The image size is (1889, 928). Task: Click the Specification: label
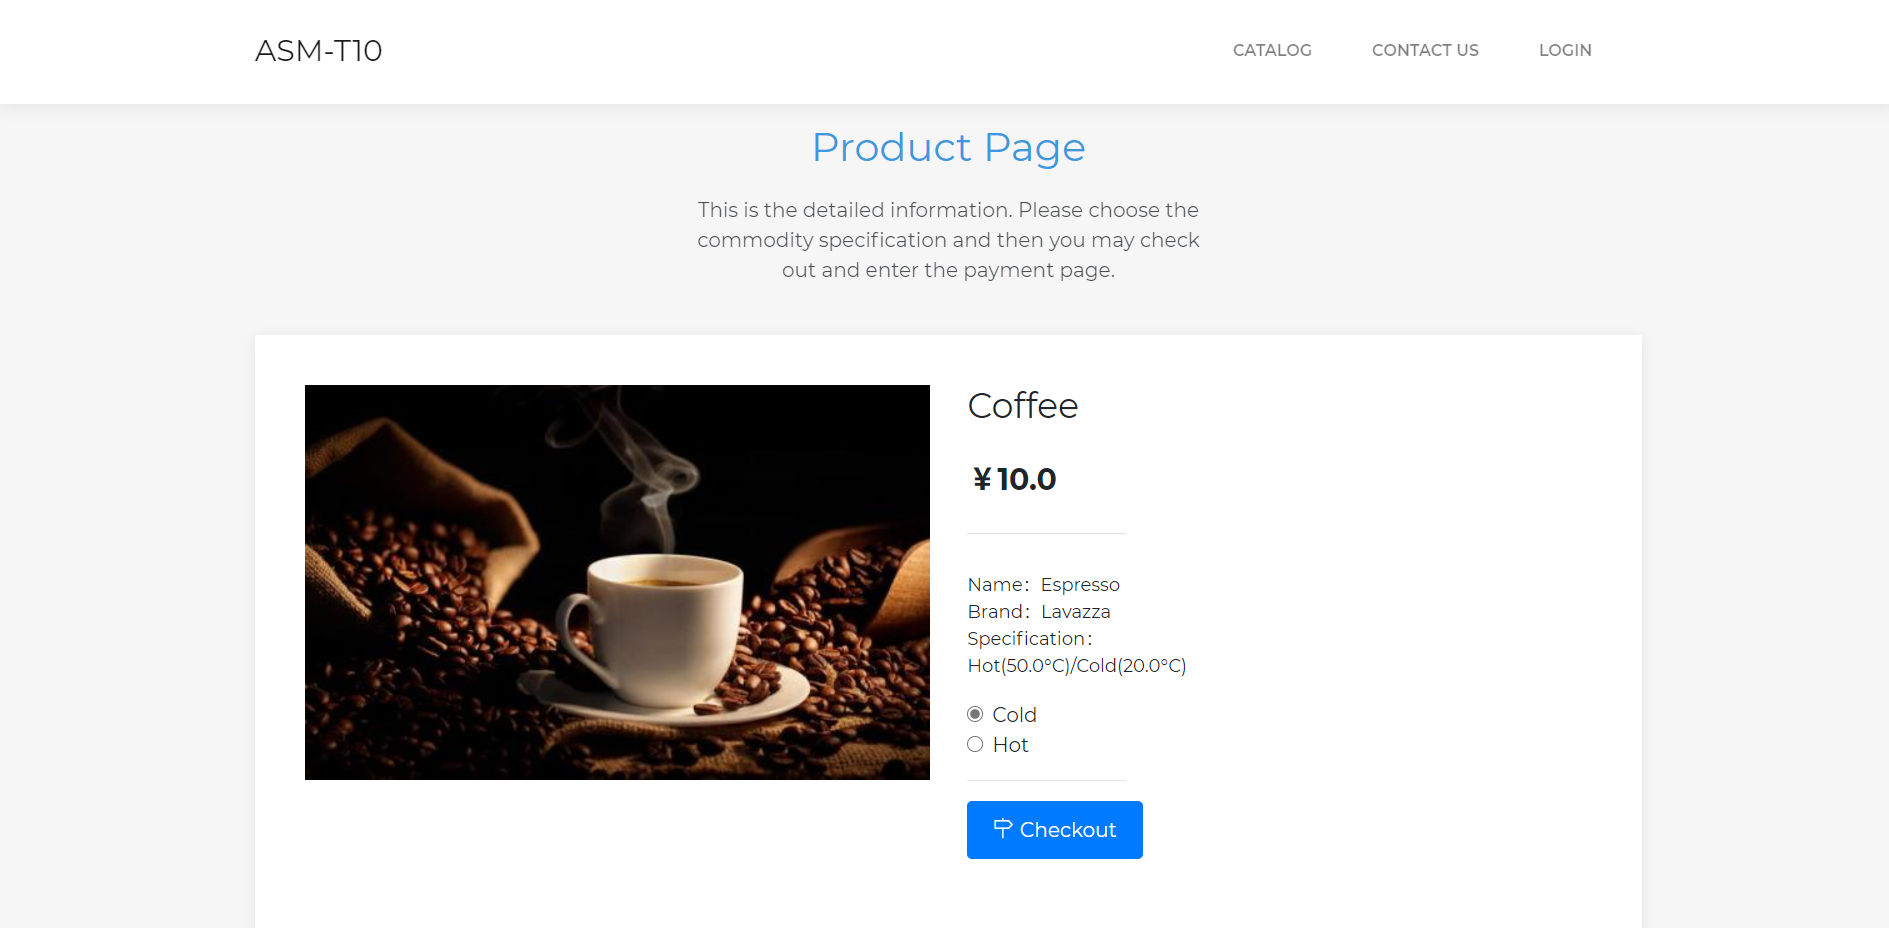click(x=1030, y=638)
